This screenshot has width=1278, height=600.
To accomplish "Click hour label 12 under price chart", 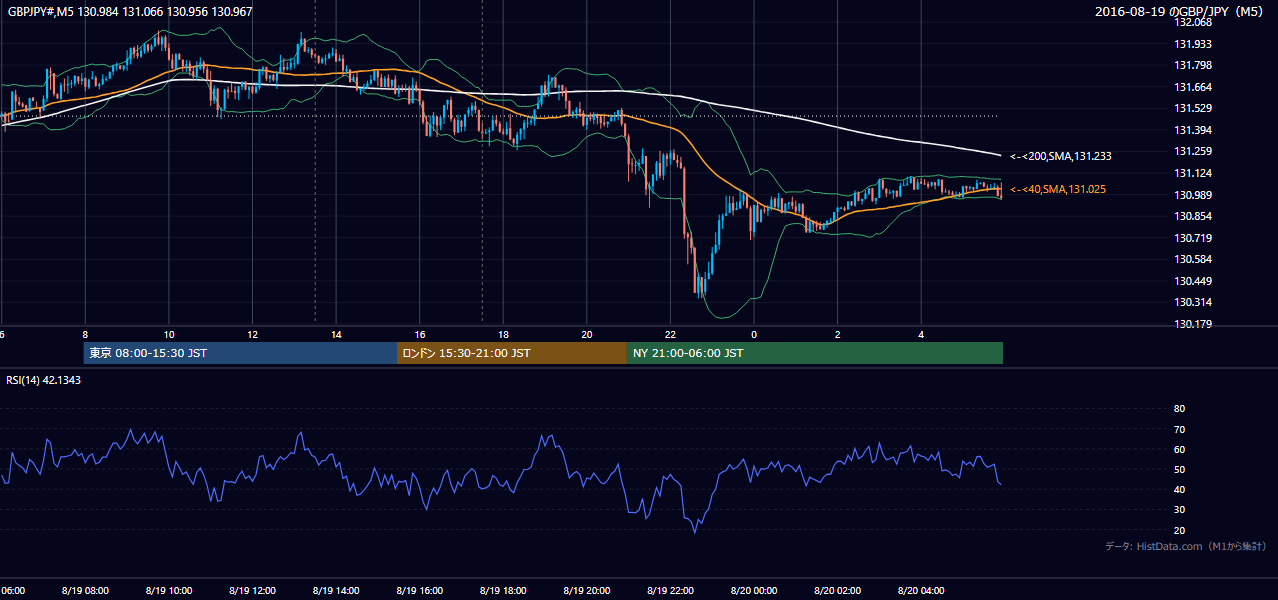I will [x=253, y=334].
